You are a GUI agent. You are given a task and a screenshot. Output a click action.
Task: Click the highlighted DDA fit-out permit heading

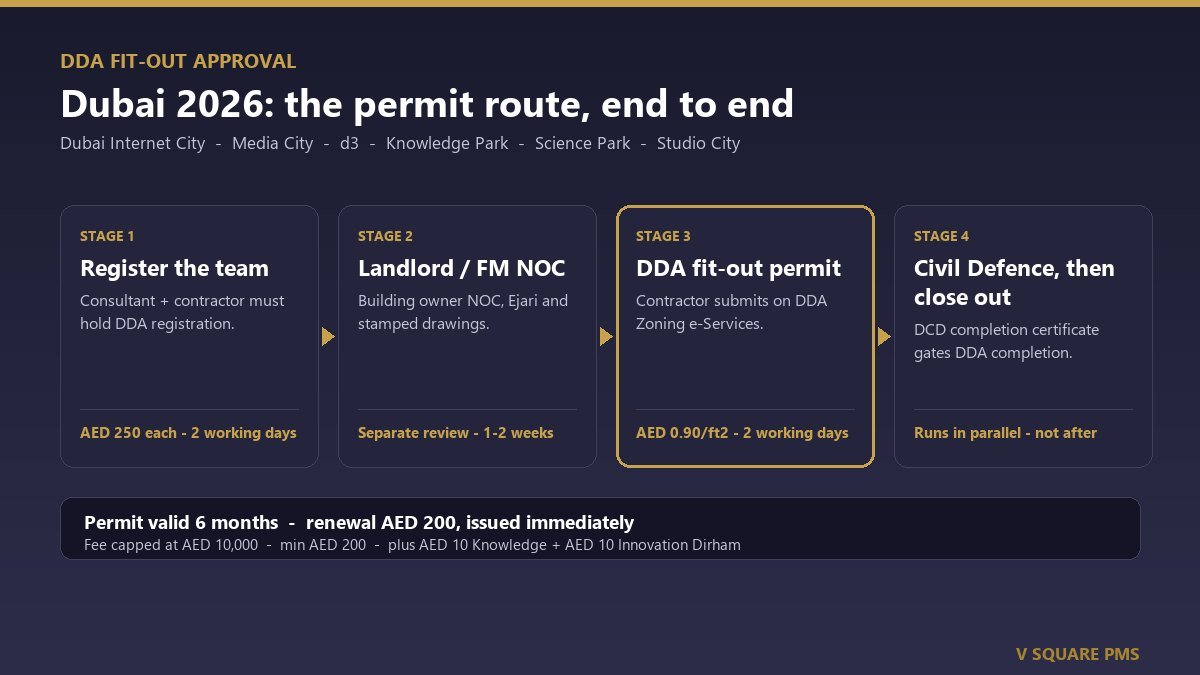[739, 268]
